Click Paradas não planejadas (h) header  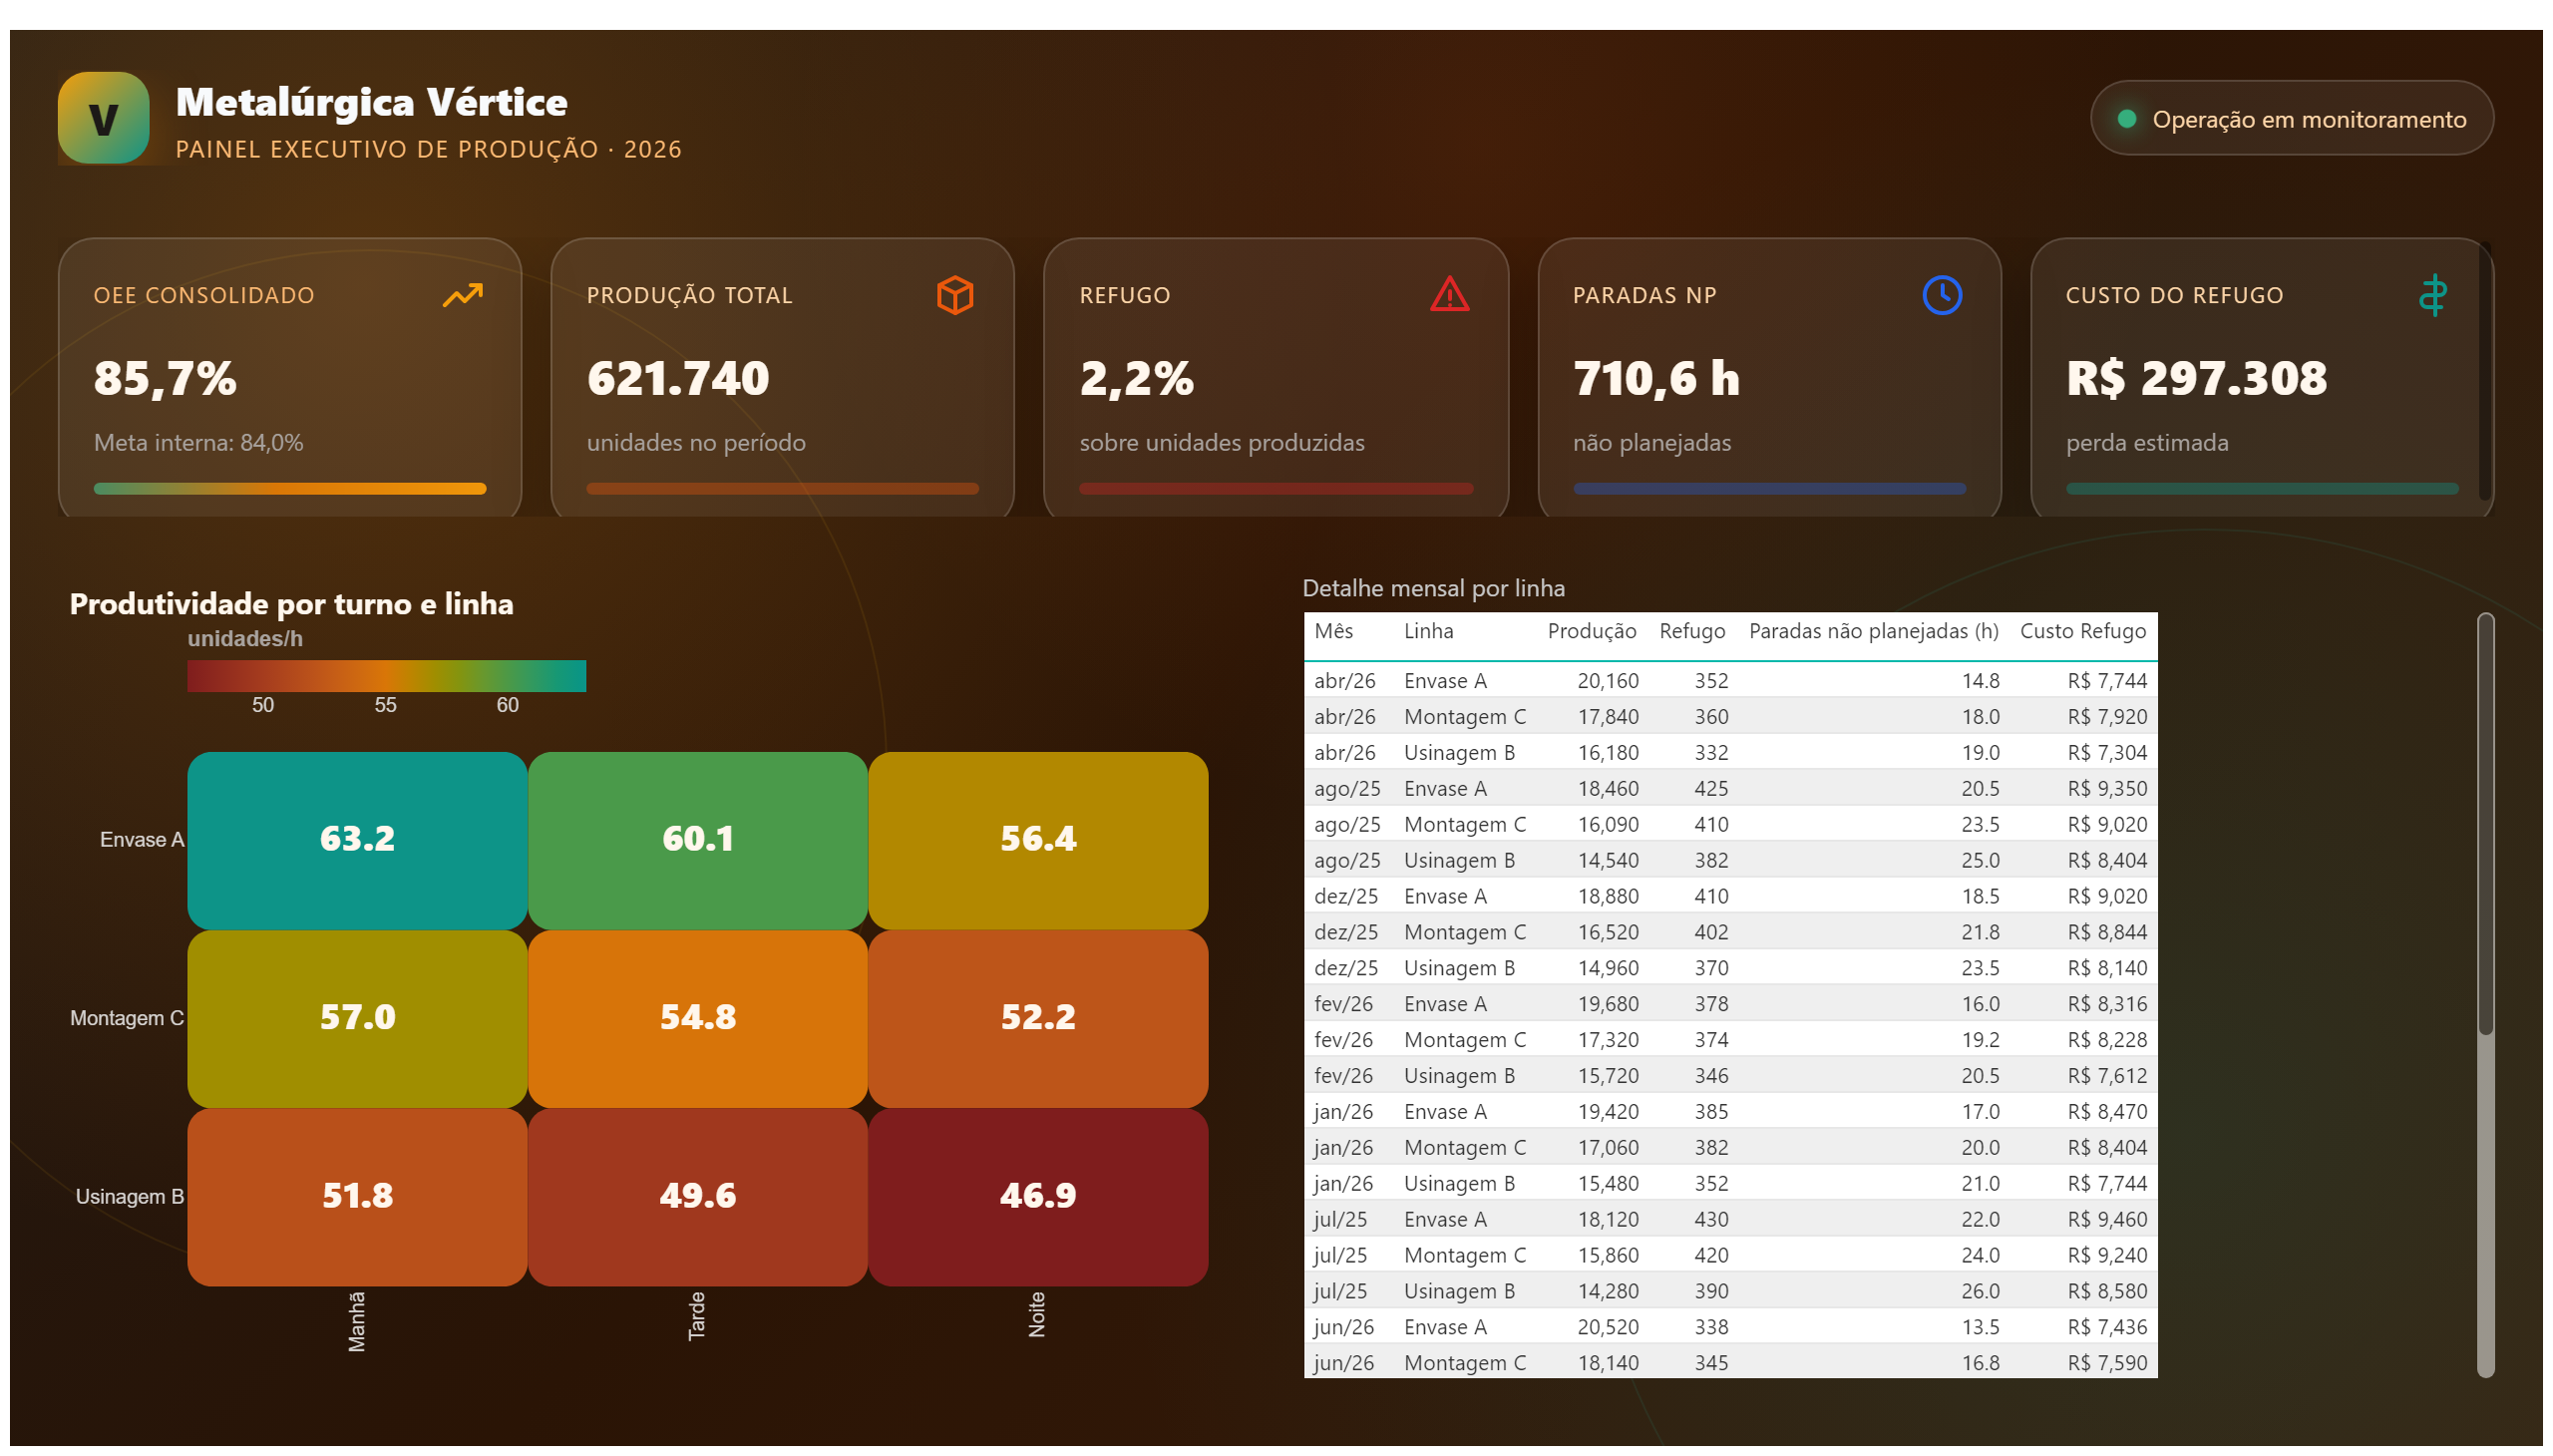point(1873,631)
